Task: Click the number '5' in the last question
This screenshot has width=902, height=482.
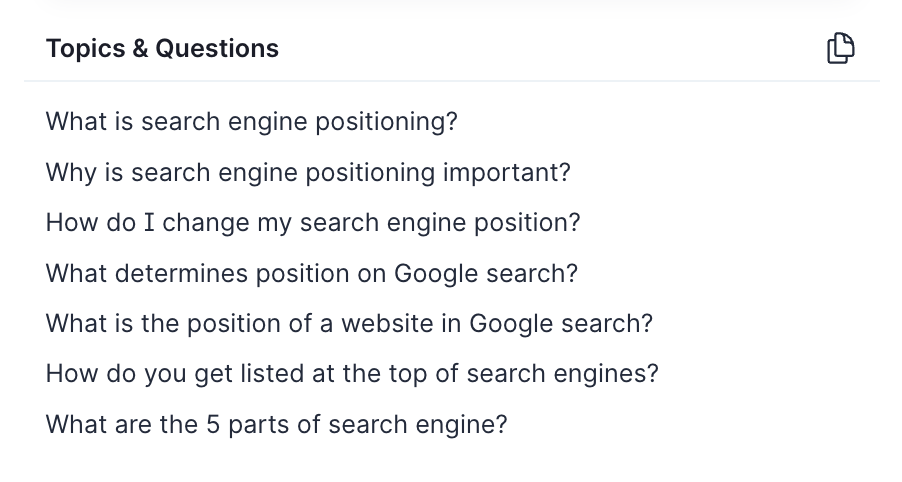Action: tap(212, 424)
